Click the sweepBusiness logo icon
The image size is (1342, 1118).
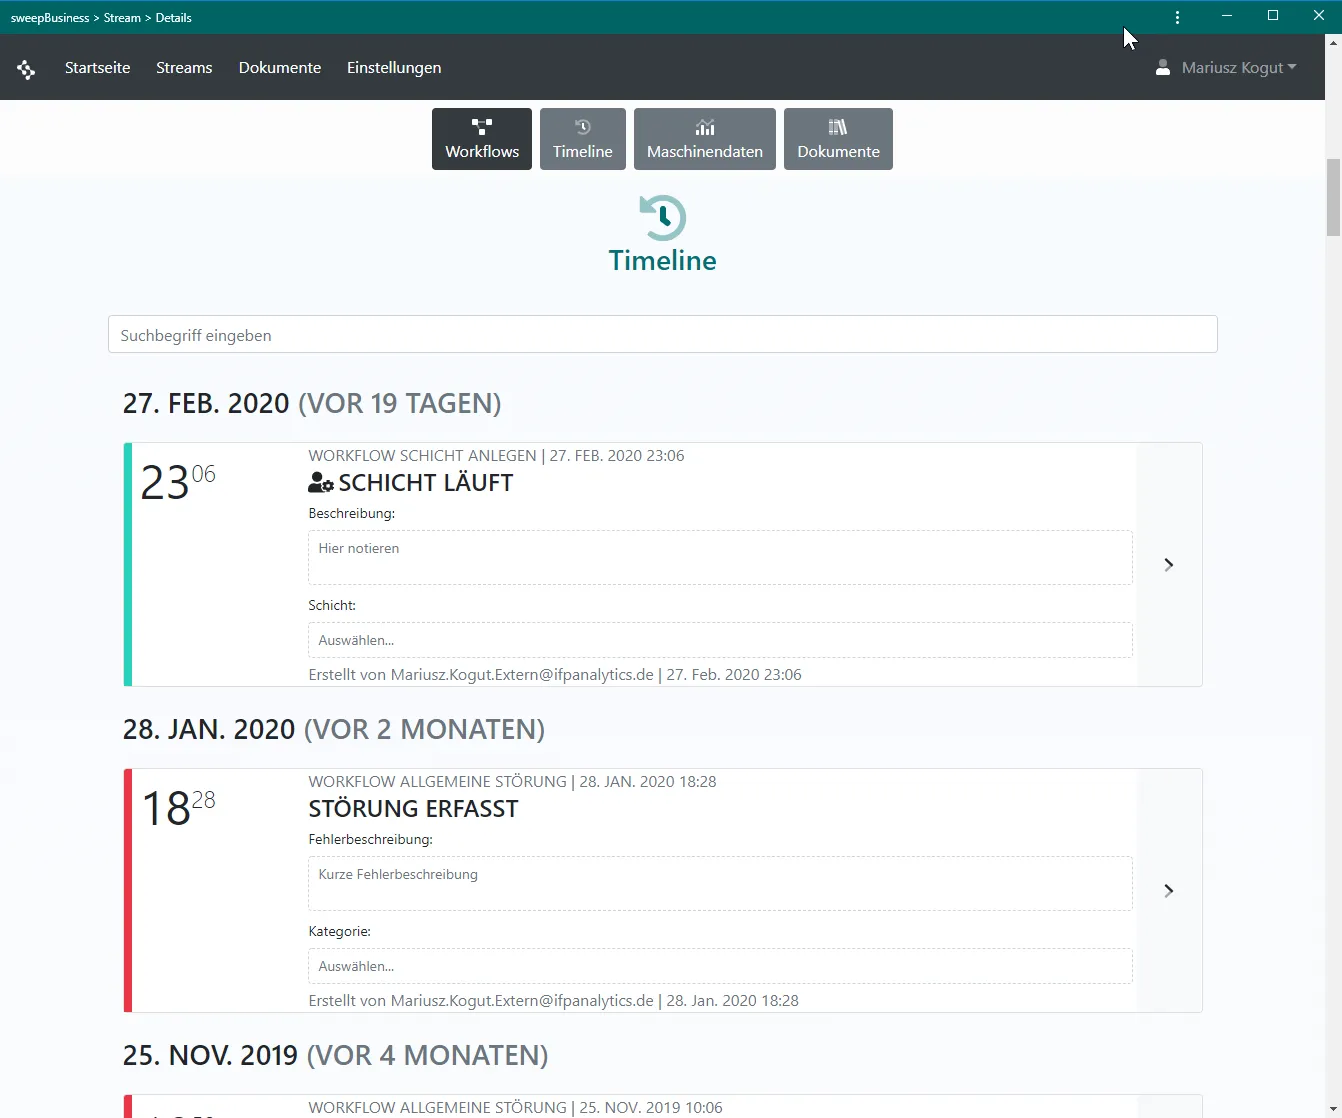[26, 67]
